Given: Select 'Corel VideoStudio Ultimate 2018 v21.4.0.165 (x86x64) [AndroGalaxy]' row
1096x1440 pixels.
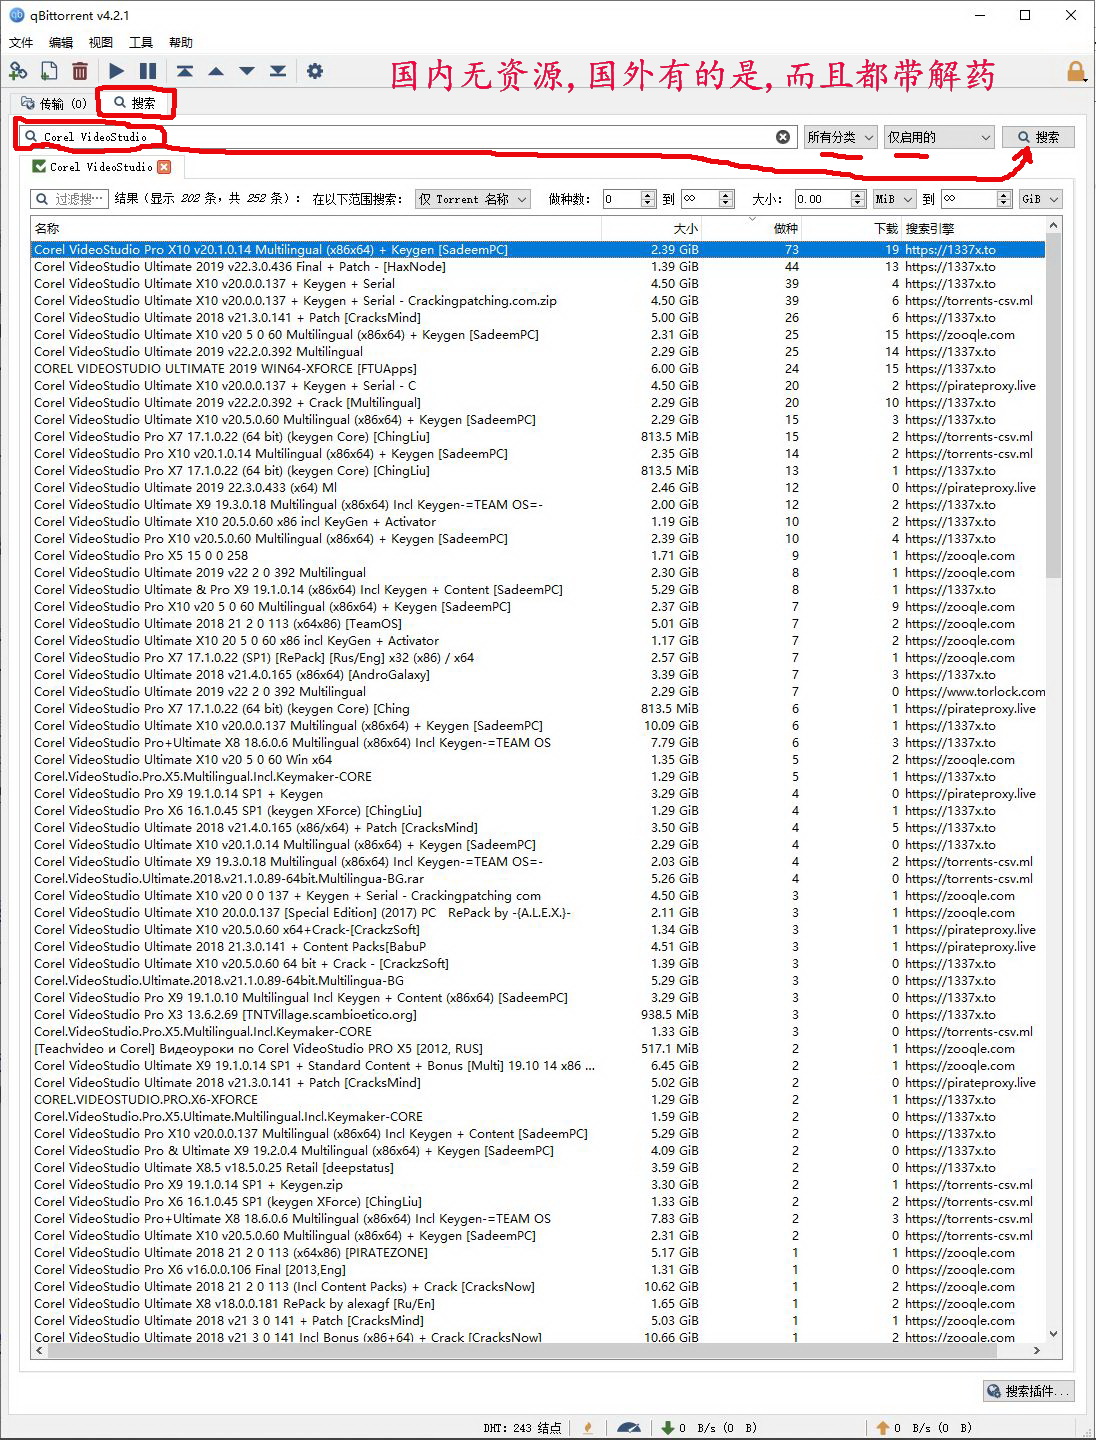Looking at the screenshot, I should click(538, 675).
